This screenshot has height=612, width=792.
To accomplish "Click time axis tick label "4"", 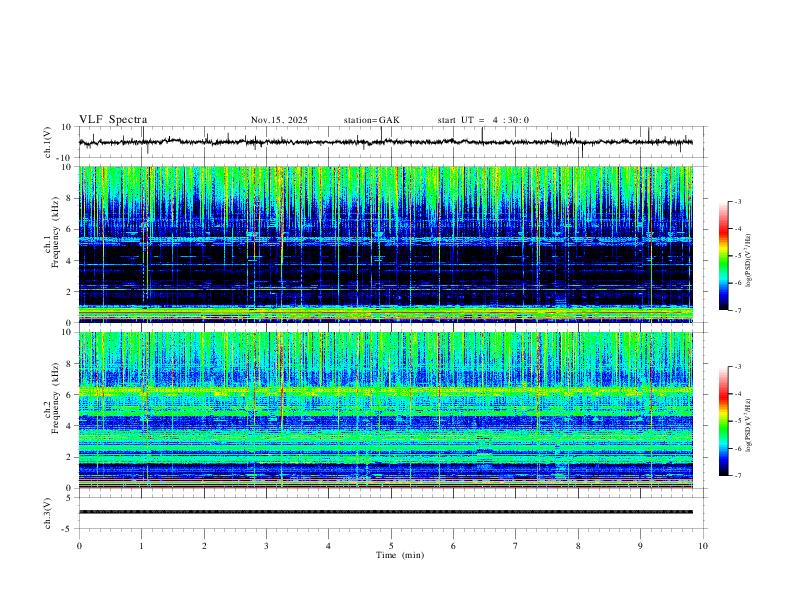I will pyautogui.click(x=329, y=546).
